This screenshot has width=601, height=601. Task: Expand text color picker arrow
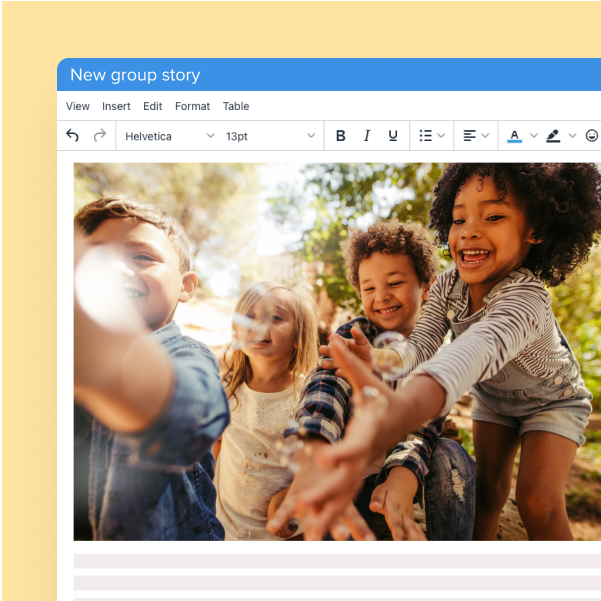[x=534, y=136]
